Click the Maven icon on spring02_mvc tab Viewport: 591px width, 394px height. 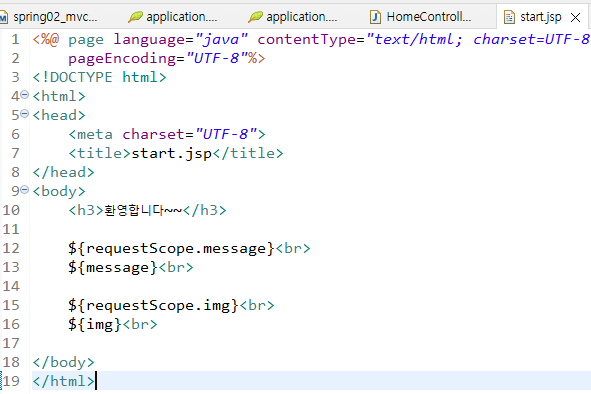3,17
